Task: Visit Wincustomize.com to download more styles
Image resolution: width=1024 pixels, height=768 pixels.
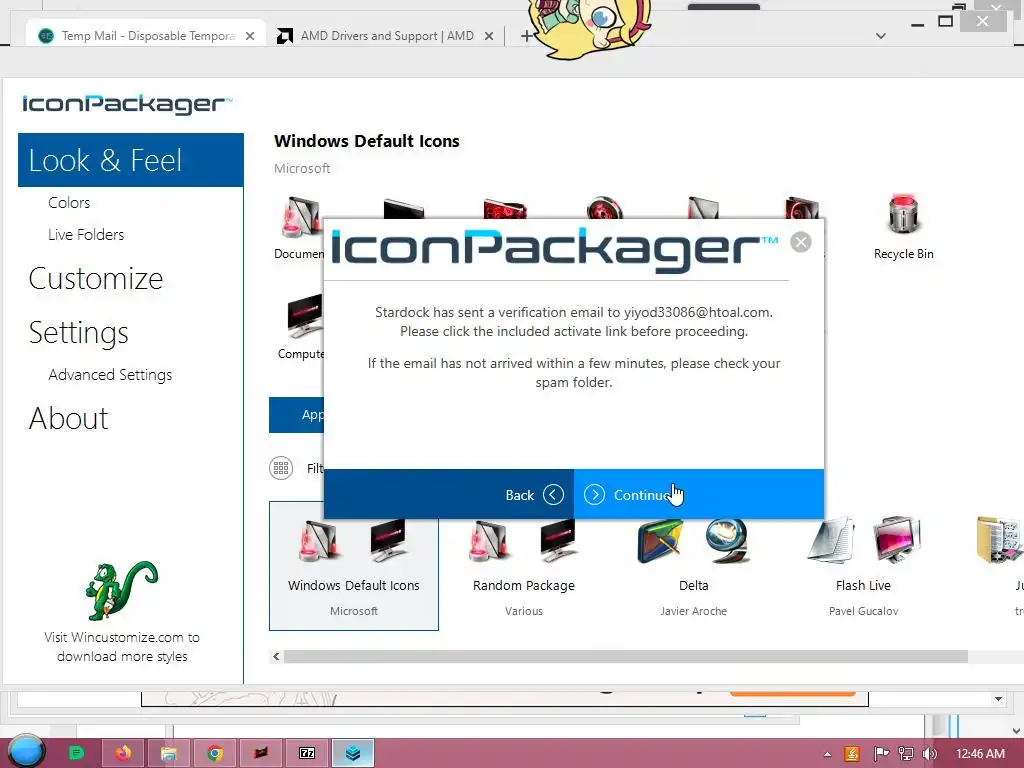Action: (122, 647)
